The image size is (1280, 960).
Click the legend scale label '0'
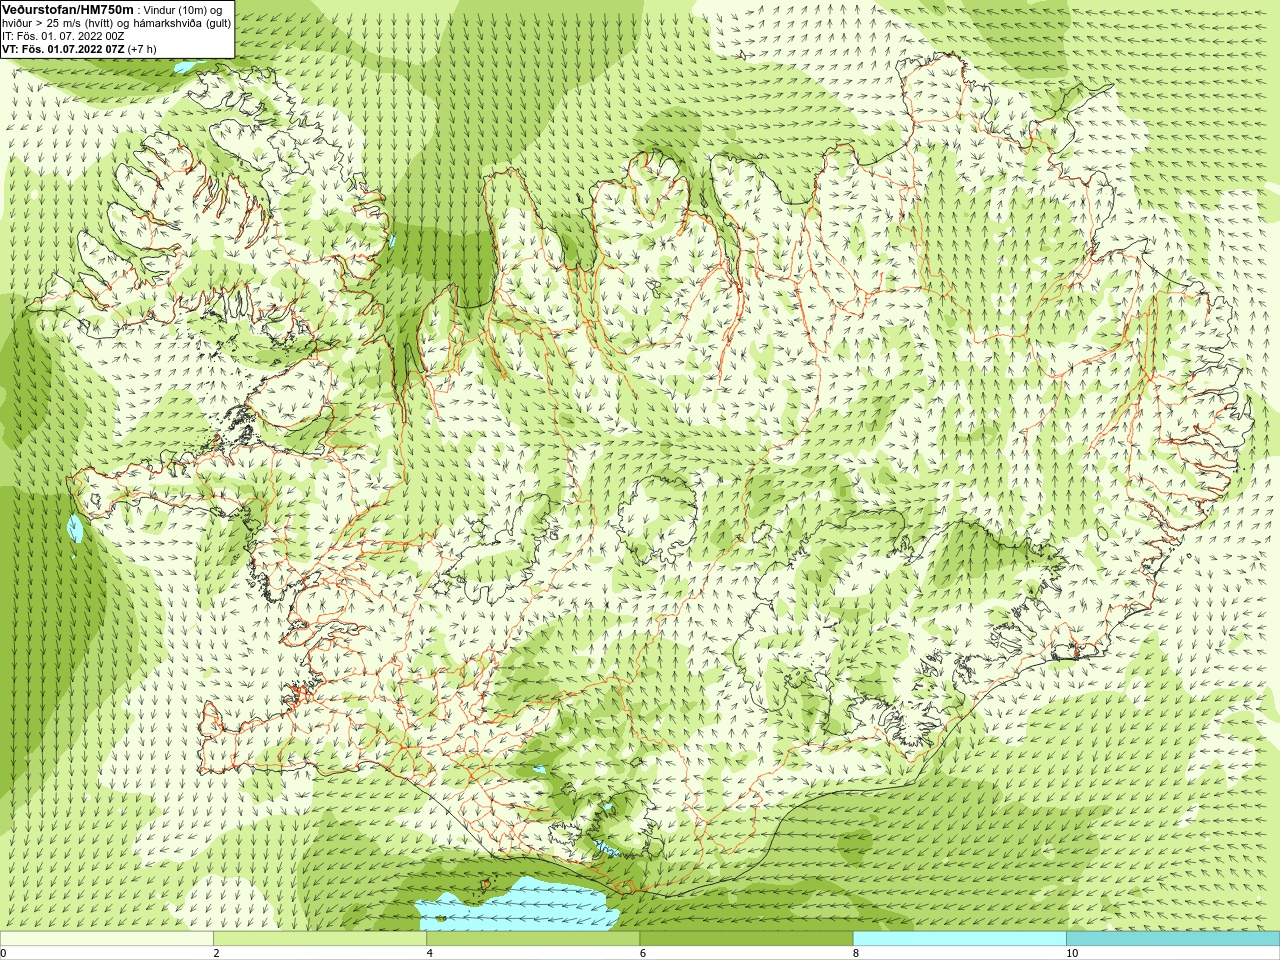click(x=4, y=953)
